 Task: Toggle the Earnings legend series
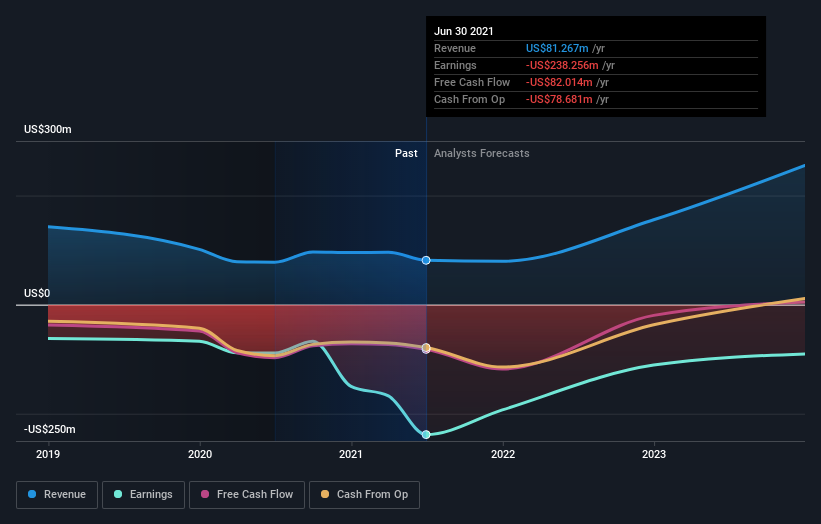tap(143, 495)
